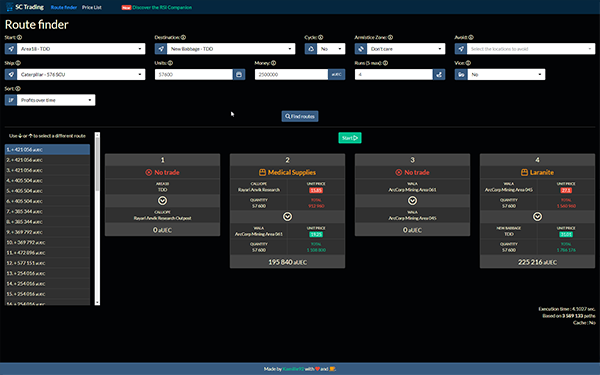The image size is (600, 375).
Task: Click the Find routes button
Action: [x=300, y=116]
